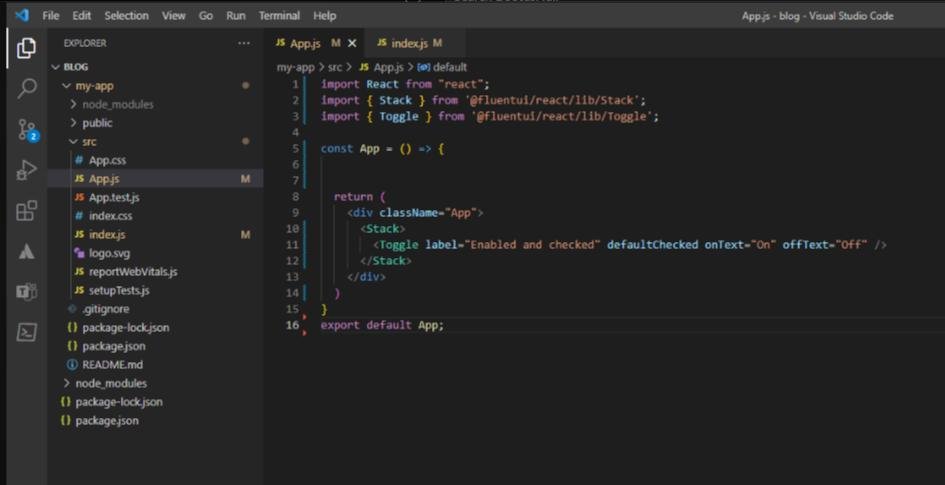Click the Explorer more actions ellipsis
Image resolution: width=945 pixels, height=485 pixels.
coord(244,44)
